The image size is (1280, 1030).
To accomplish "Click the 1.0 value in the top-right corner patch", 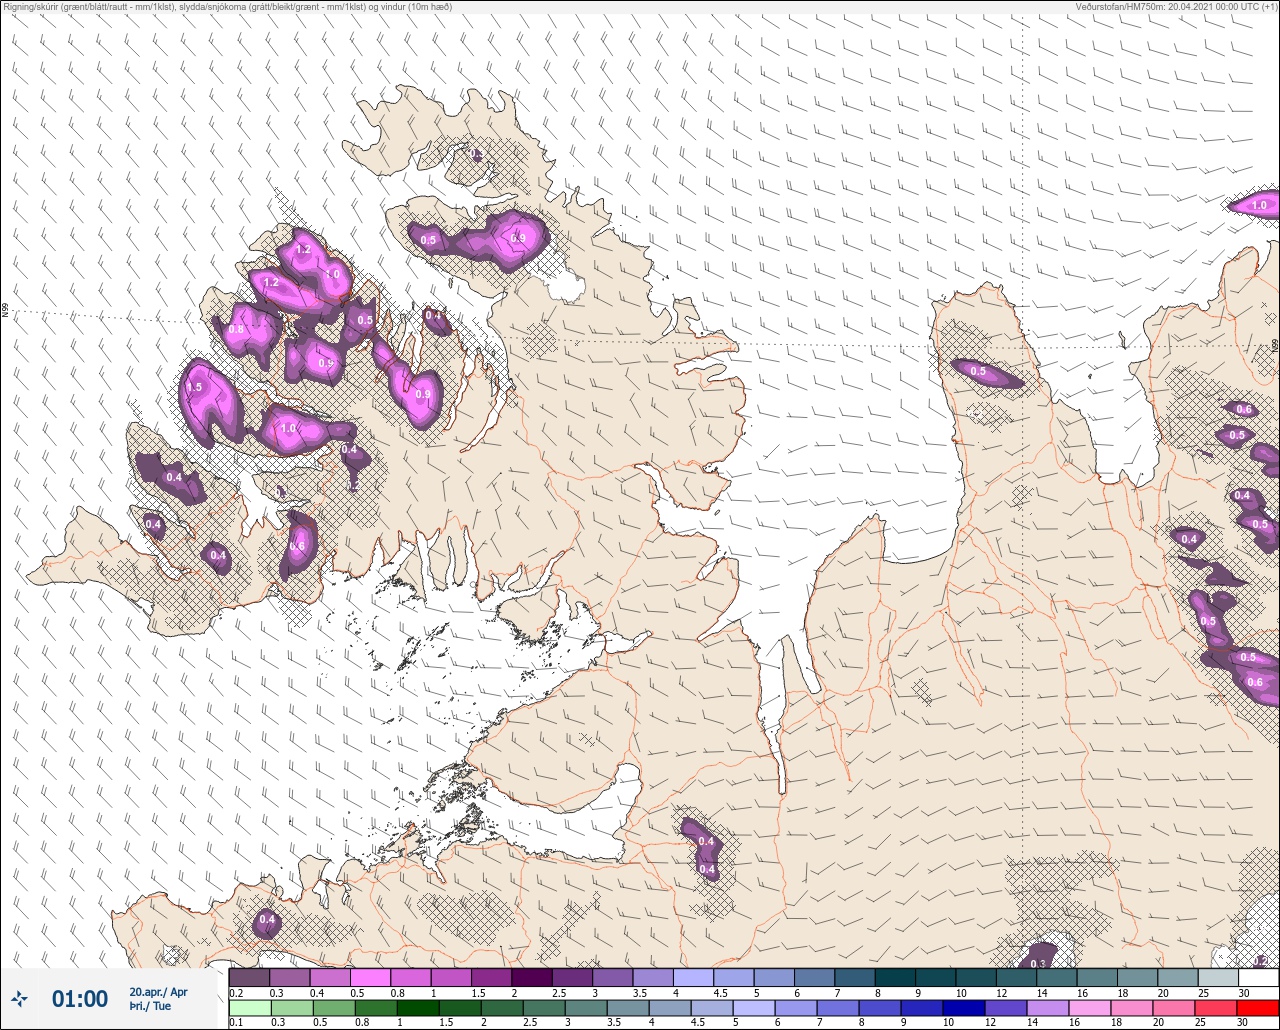I will pos(1259,205).
